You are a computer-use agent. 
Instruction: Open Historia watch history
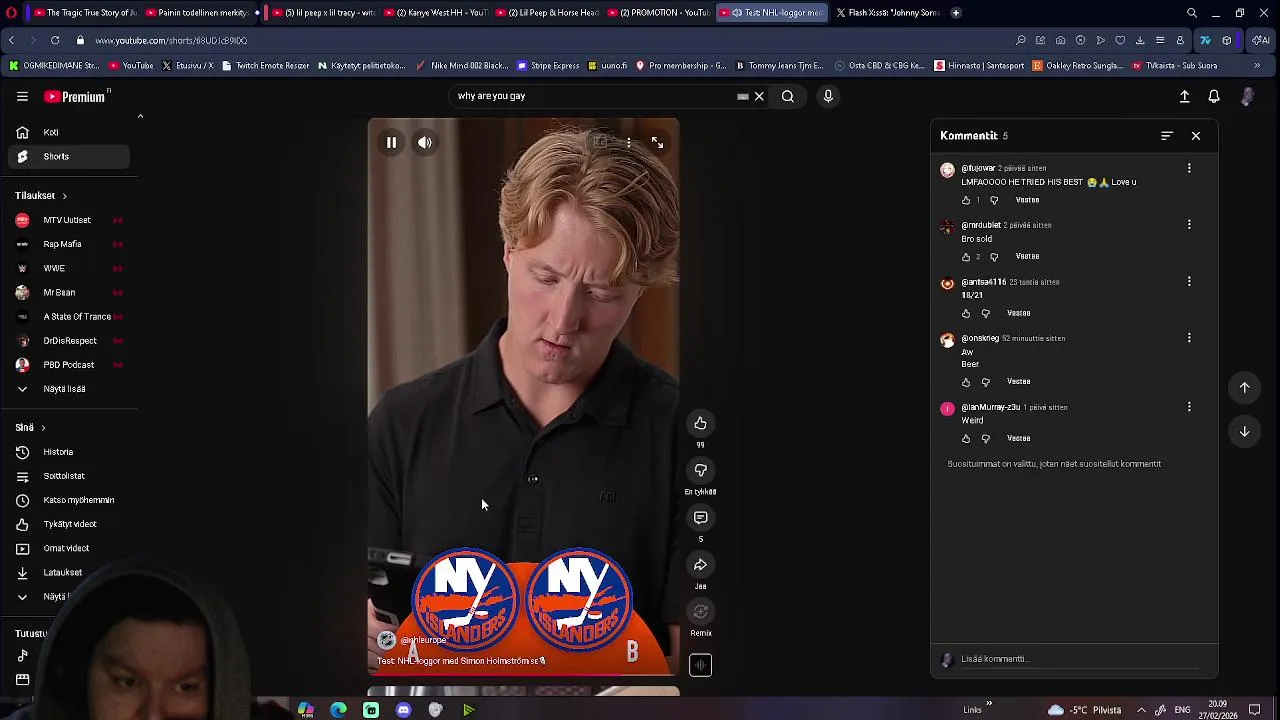coord(68,452)
